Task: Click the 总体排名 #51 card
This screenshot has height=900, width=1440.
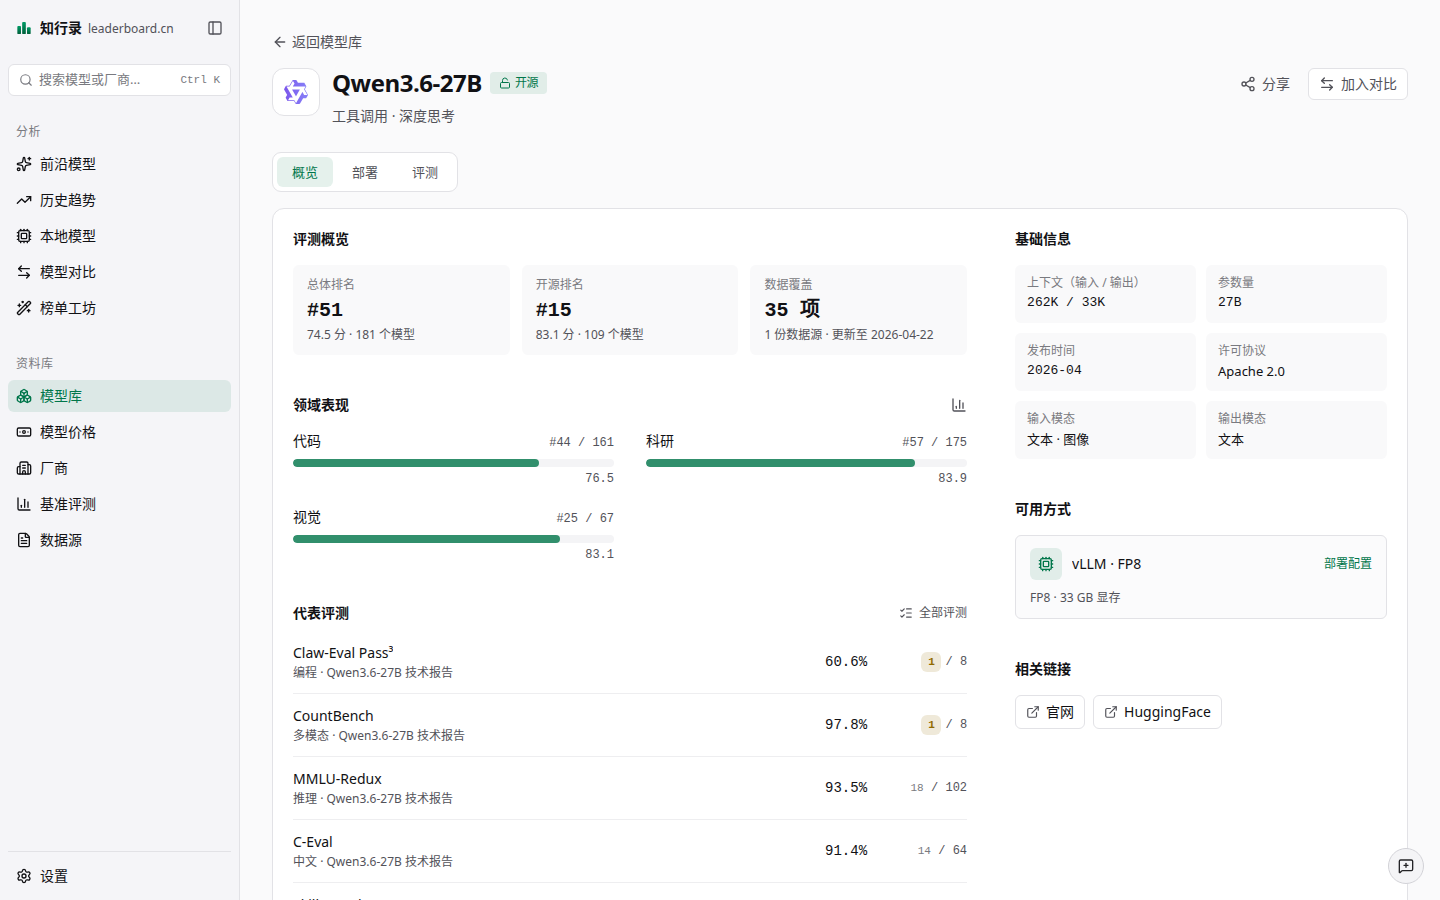Action: coord(401,310)
